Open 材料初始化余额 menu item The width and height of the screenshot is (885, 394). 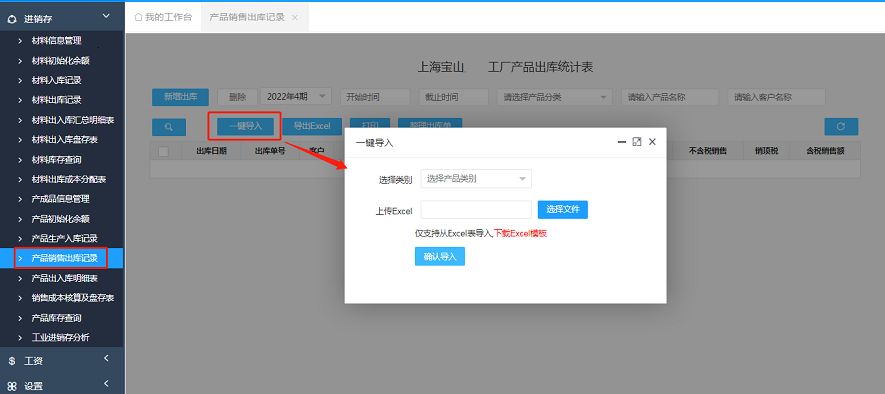pos(62,60)
